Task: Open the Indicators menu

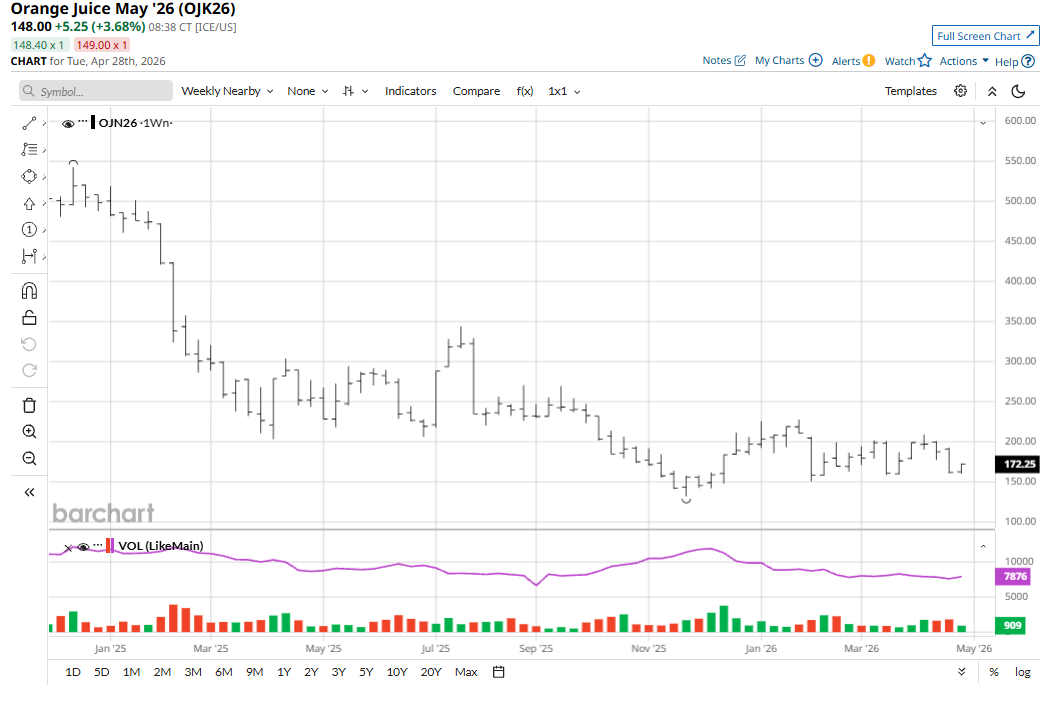Action: (x=410, y=91)
